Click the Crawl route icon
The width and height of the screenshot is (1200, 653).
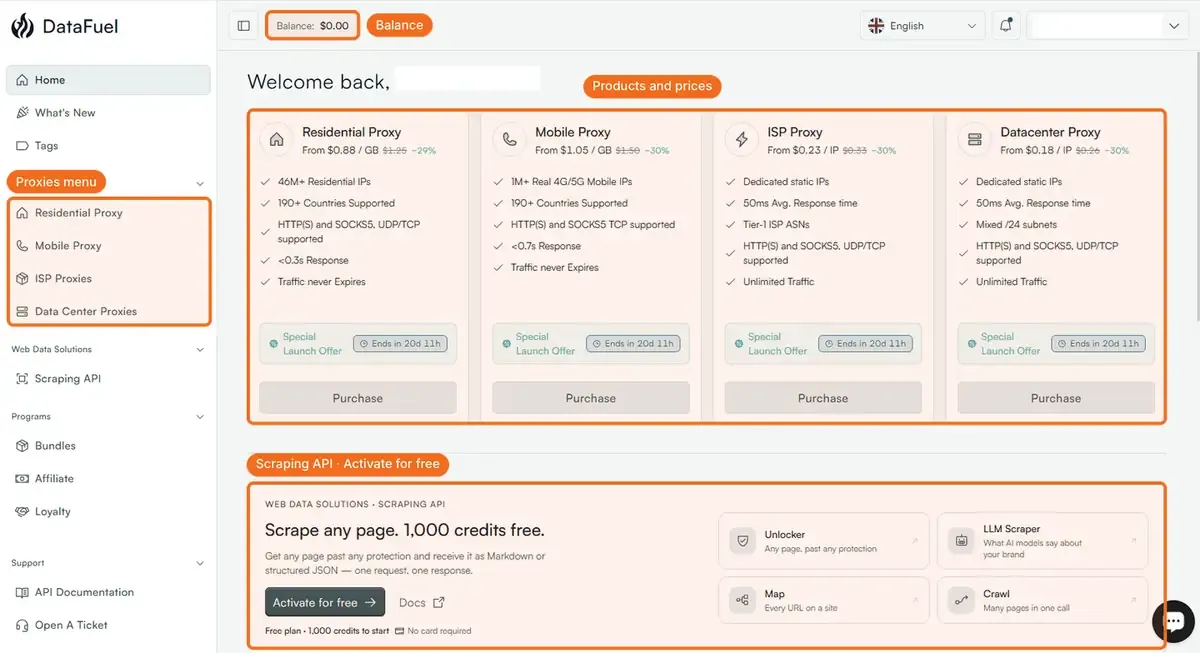pos(961,600)
